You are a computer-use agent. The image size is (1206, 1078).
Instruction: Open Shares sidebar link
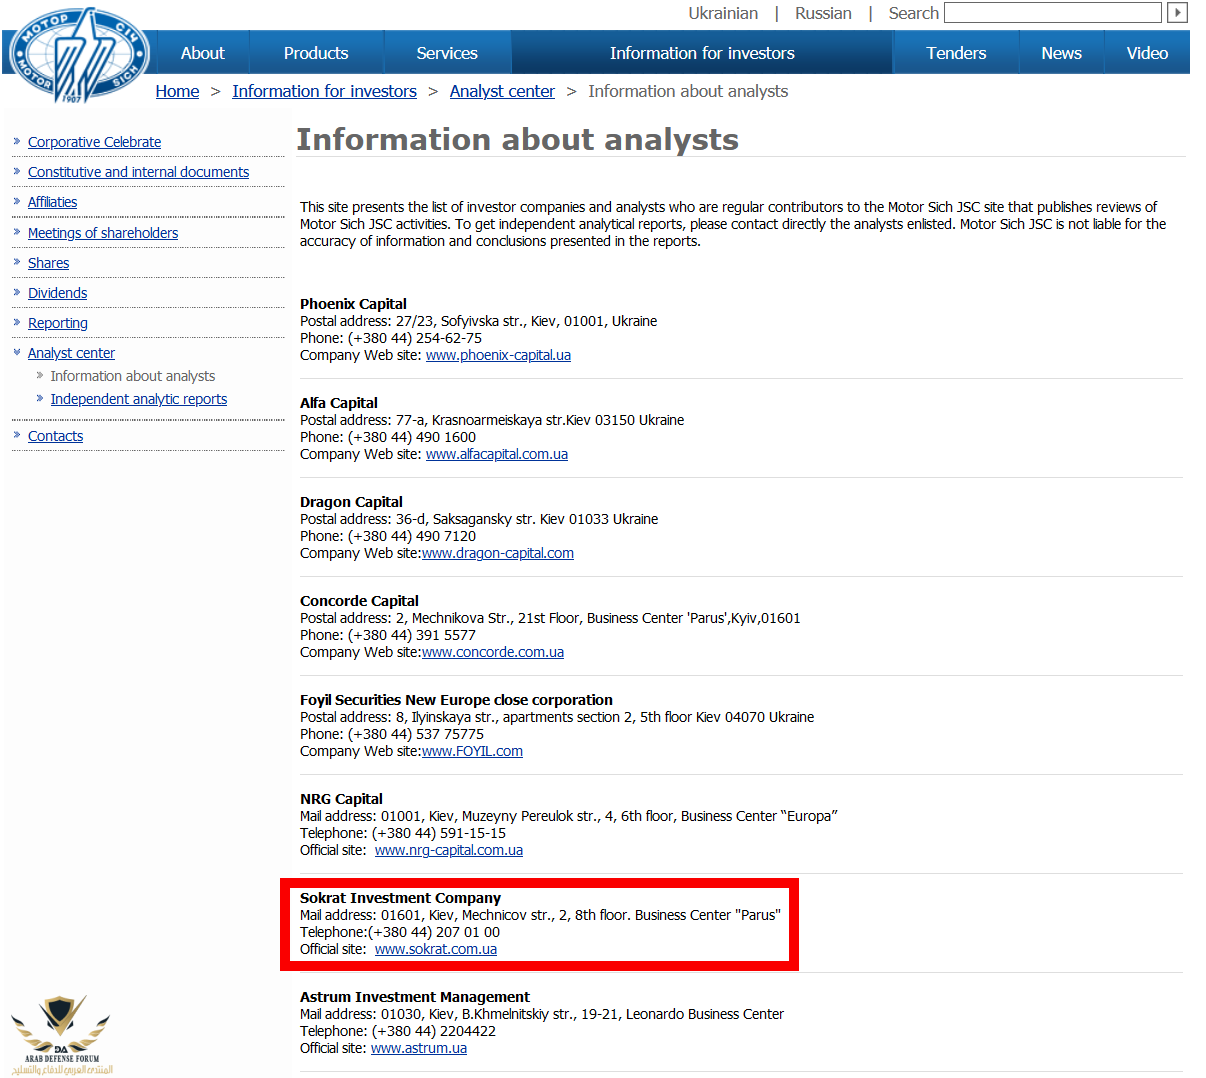48,263
